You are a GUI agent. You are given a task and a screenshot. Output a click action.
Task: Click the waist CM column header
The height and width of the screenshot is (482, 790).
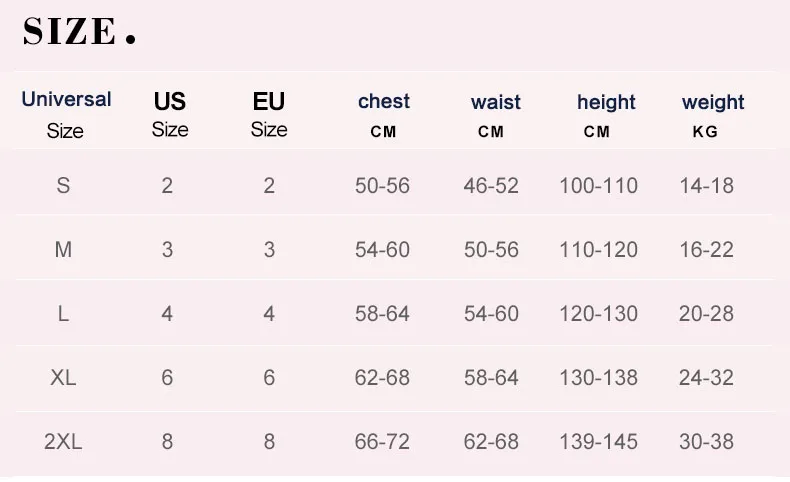(495, 115)
